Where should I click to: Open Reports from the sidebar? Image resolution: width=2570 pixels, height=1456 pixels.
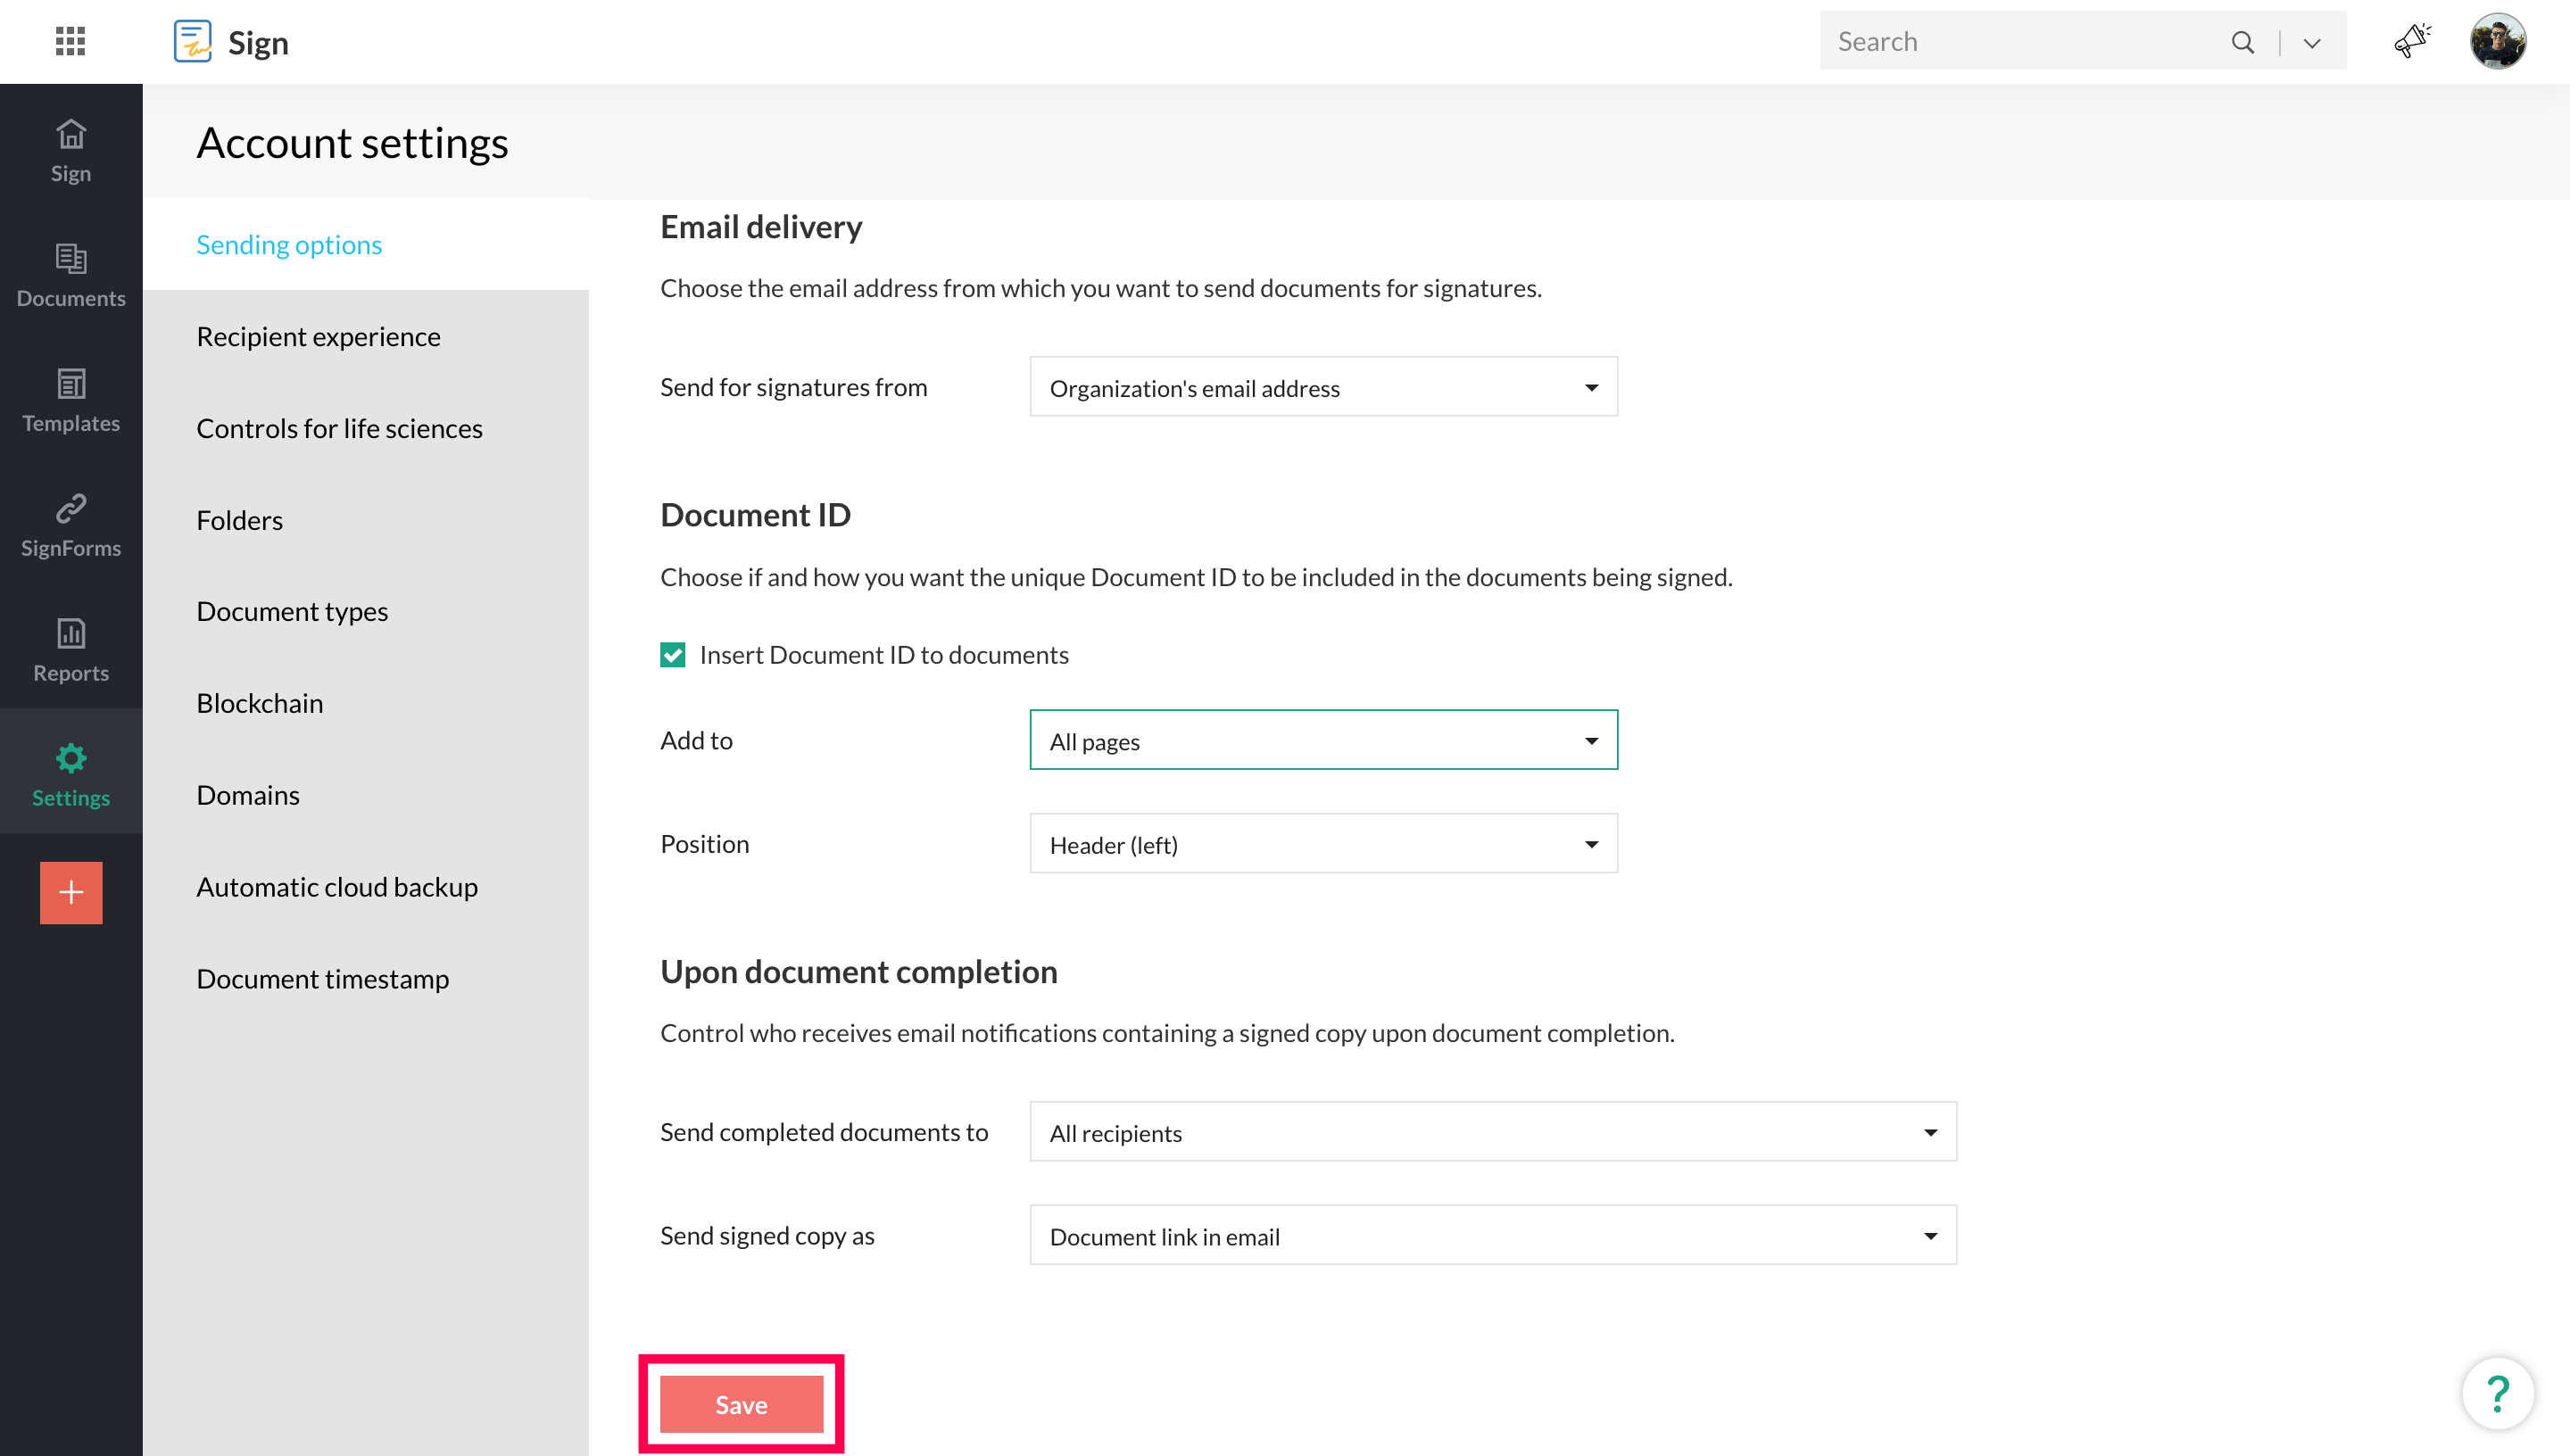(70, 650)
